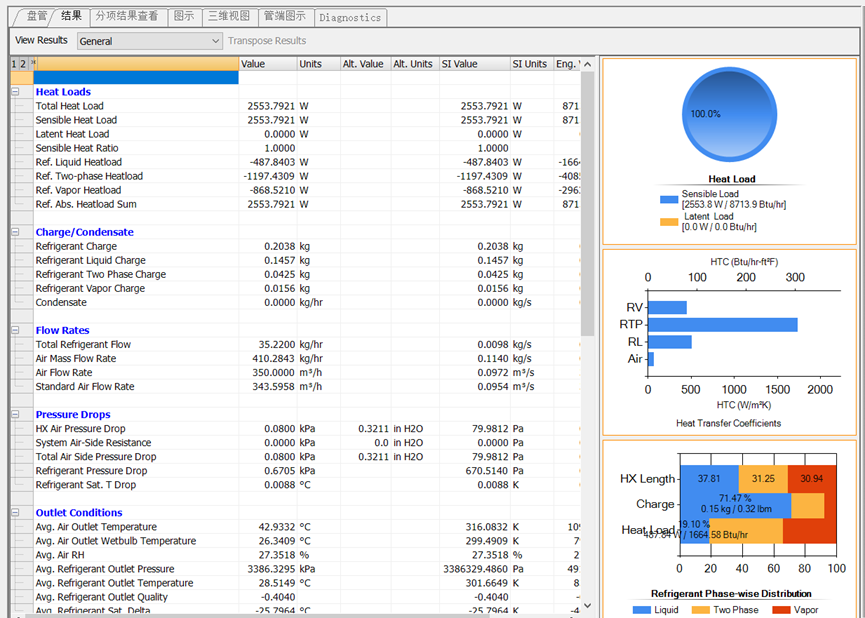
Task: Click the Latent Load legend swatch
Action: 669,222
